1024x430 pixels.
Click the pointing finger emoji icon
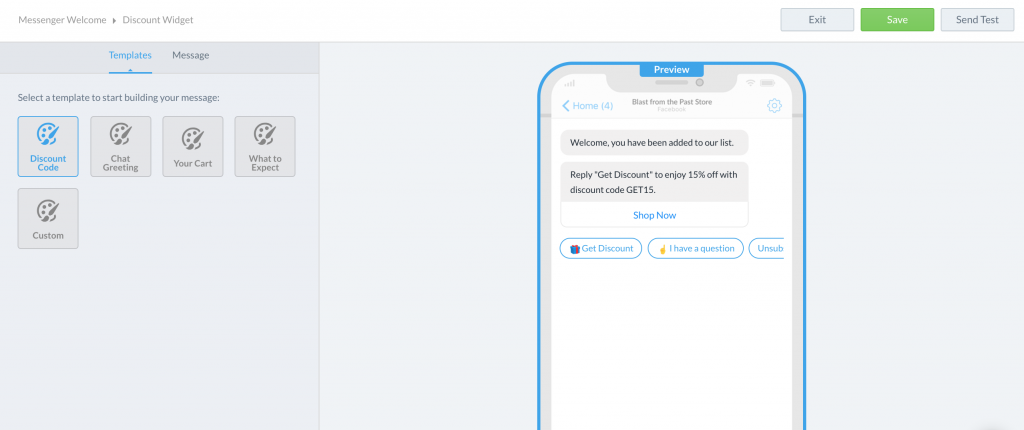click(x=662, y=249)
